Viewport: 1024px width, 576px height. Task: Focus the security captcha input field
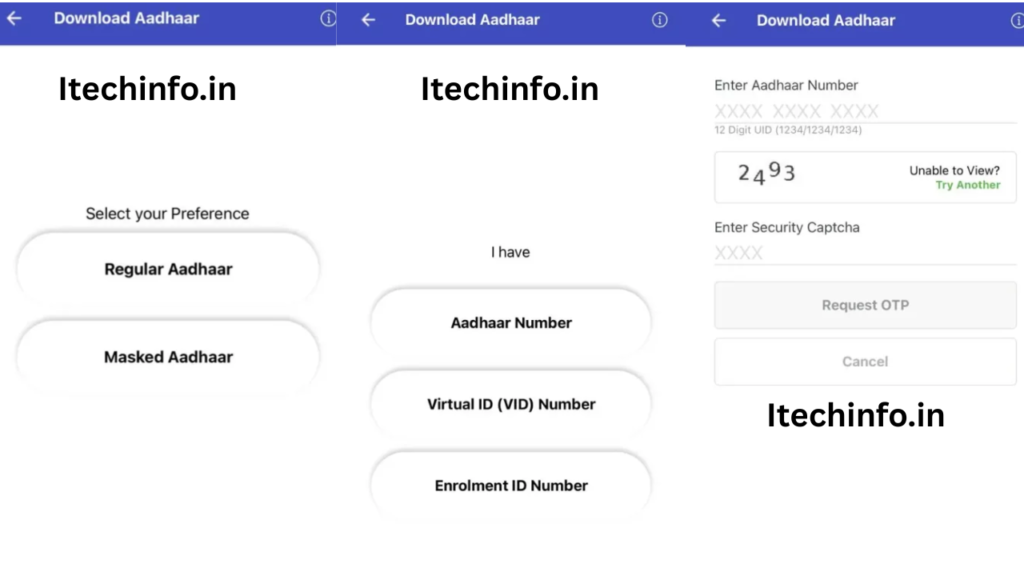point(865,253)
